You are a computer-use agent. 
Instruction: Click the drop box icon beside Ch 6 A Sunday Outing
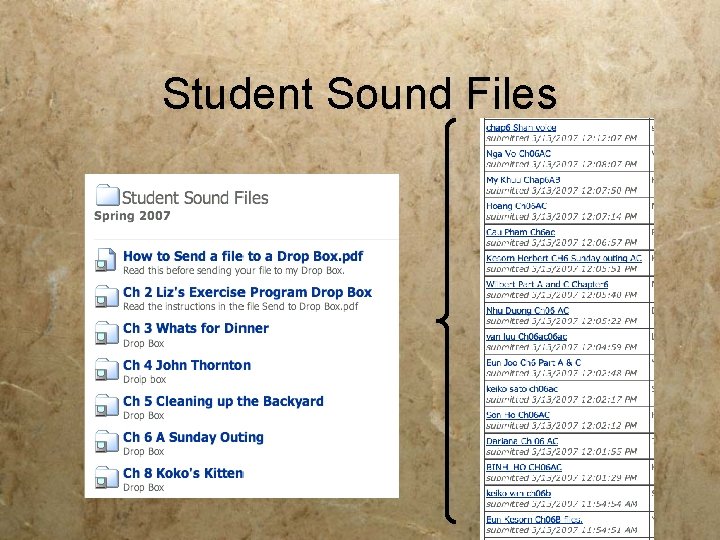tap(107, 441)
